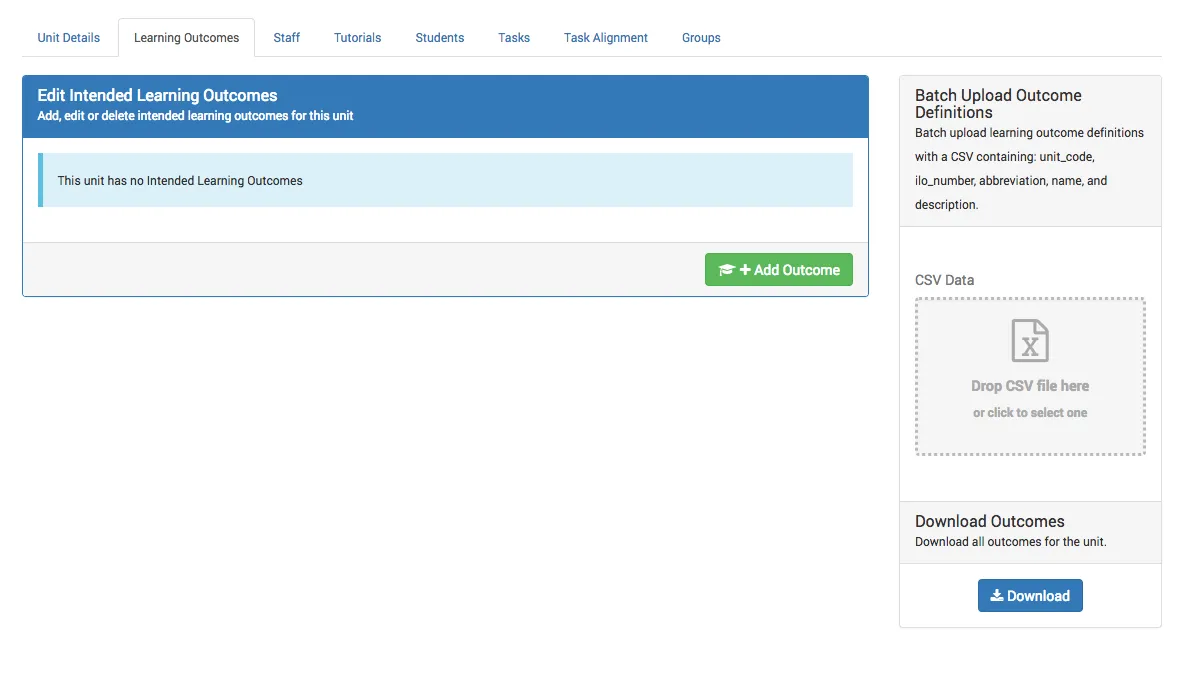Switch to the Learning Outcomes tab
1204x673 pixels.
(x=186, y=37)
